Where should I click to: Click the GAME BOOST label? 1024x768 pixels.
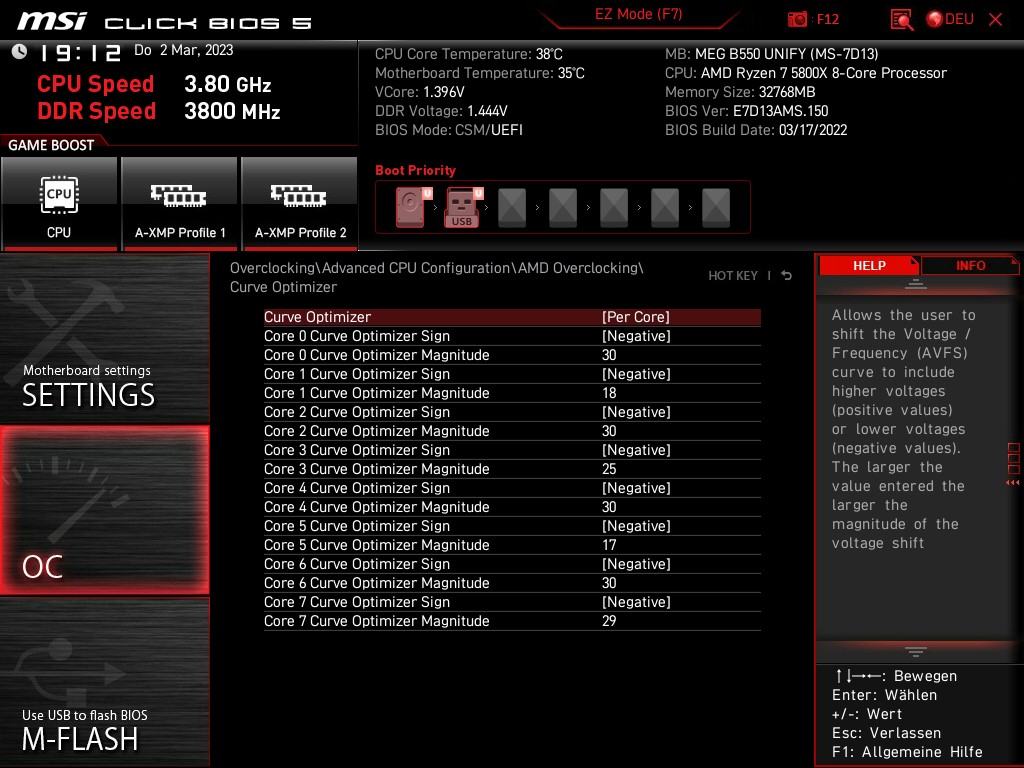(51, 145)
